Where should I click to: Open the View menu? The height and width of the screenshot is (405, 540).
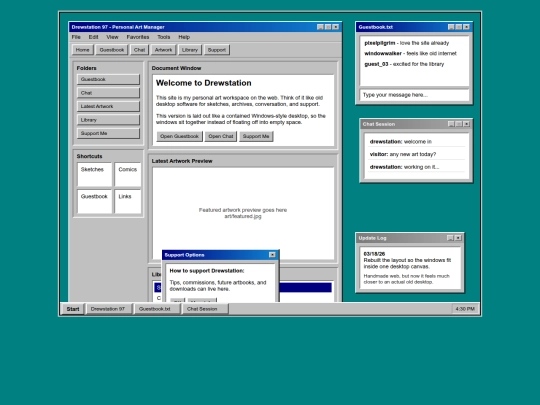112,37
